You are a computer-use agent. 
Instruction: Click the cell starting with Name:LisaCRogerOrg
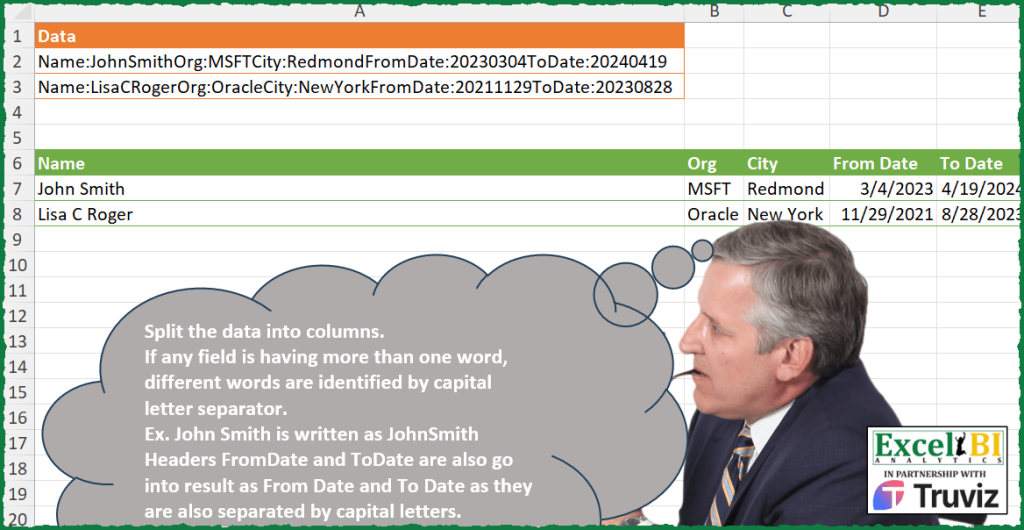pos(359,87)
